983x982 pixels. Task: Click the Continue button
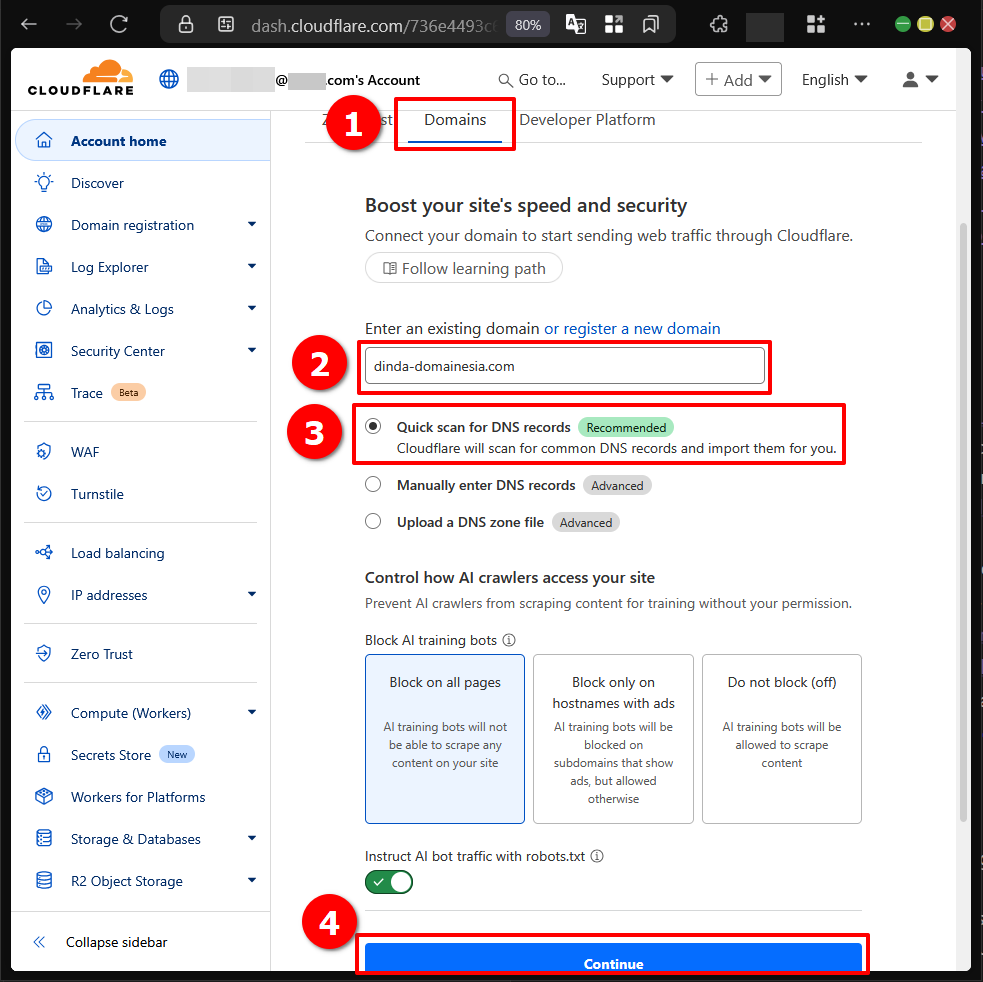613,957
